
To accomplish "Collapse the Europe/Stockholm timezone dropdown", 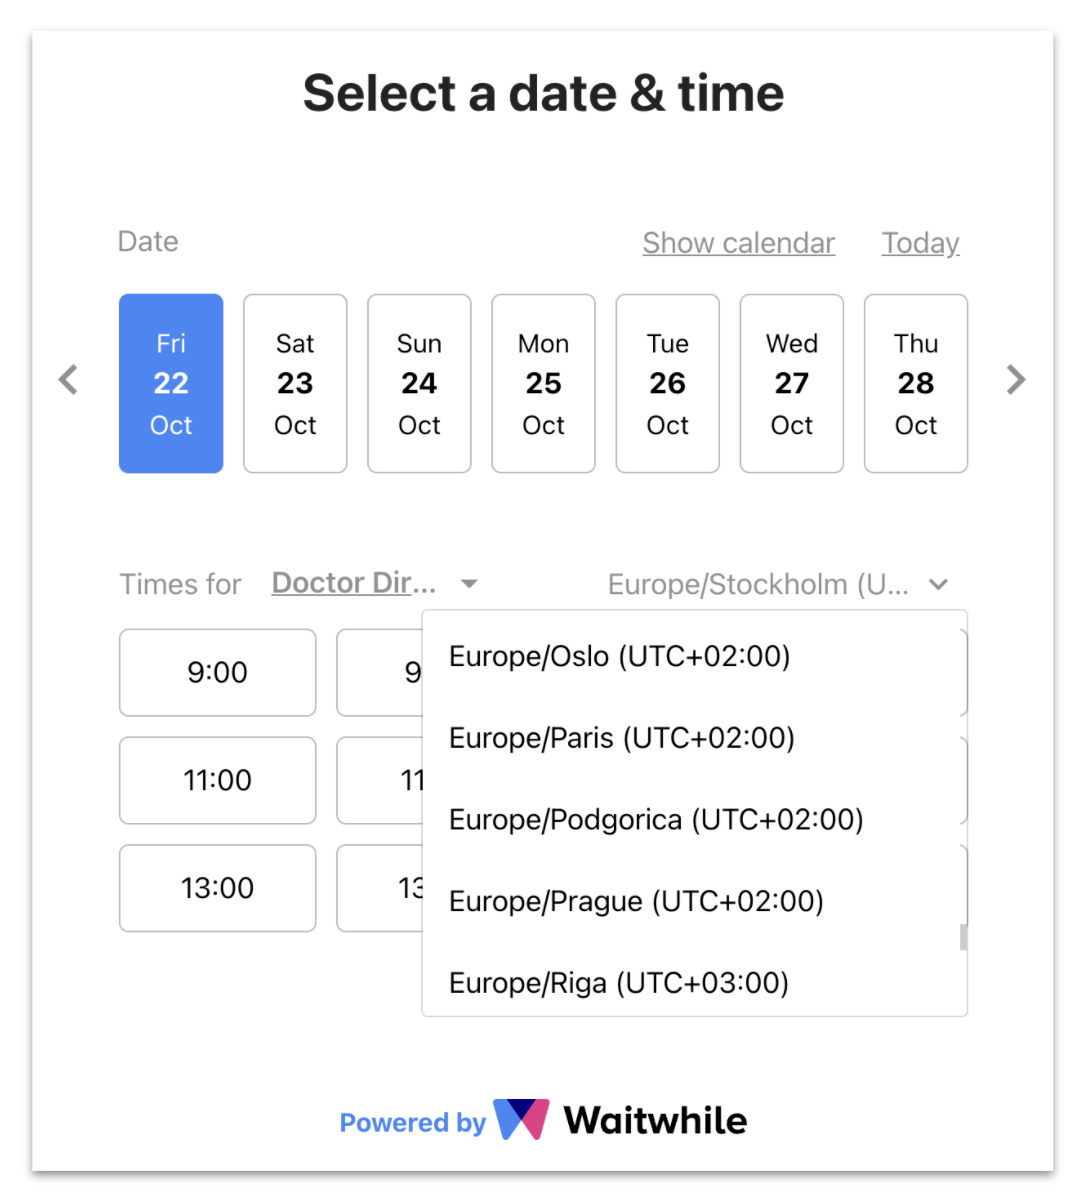I will pos(938,584).
